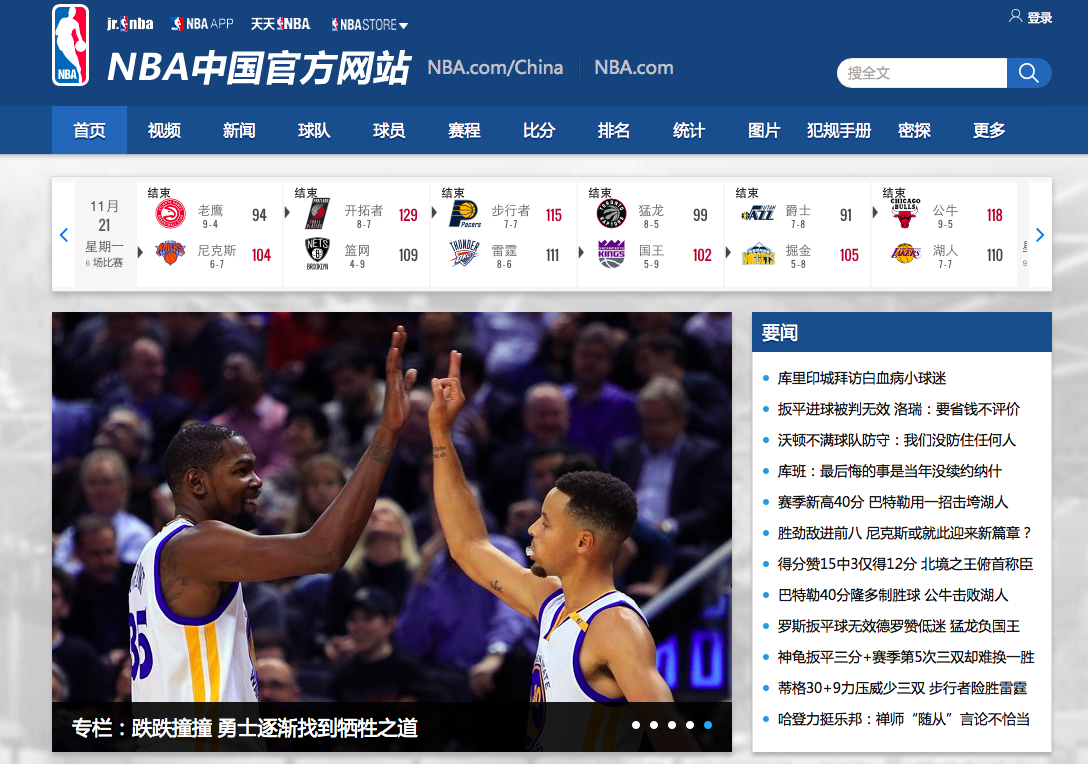1088x764 pixels.
Task: Open news 沃顿不满球队防守
Action: coord(896,440)
